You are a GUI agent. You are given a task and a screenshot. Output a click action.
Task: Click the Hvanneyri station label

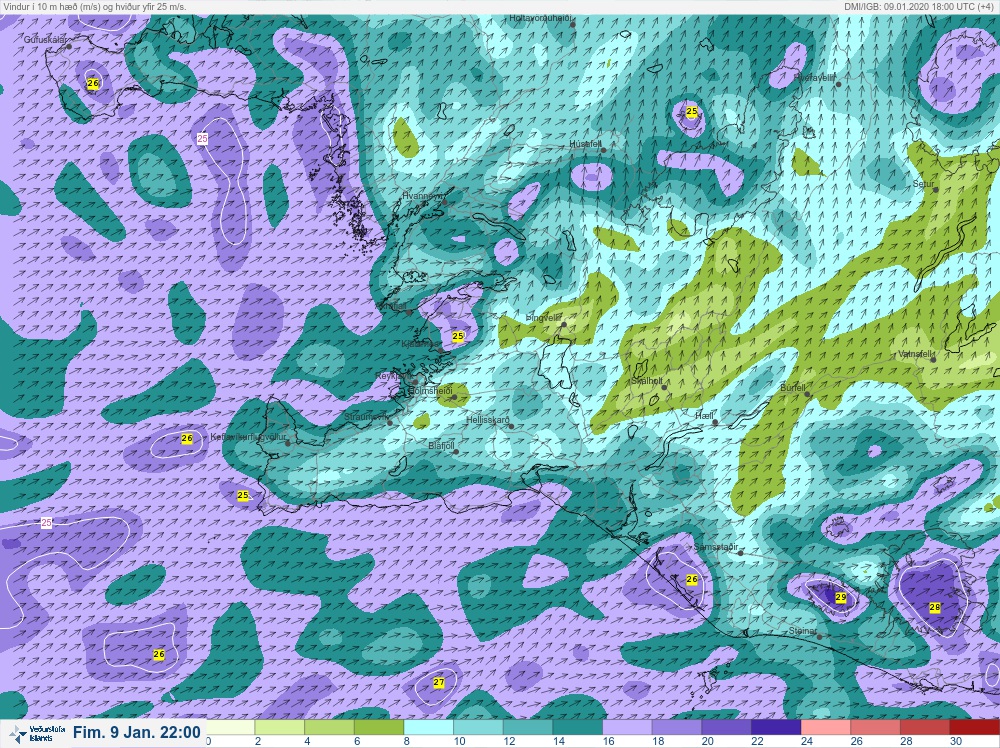click(422, 196)
